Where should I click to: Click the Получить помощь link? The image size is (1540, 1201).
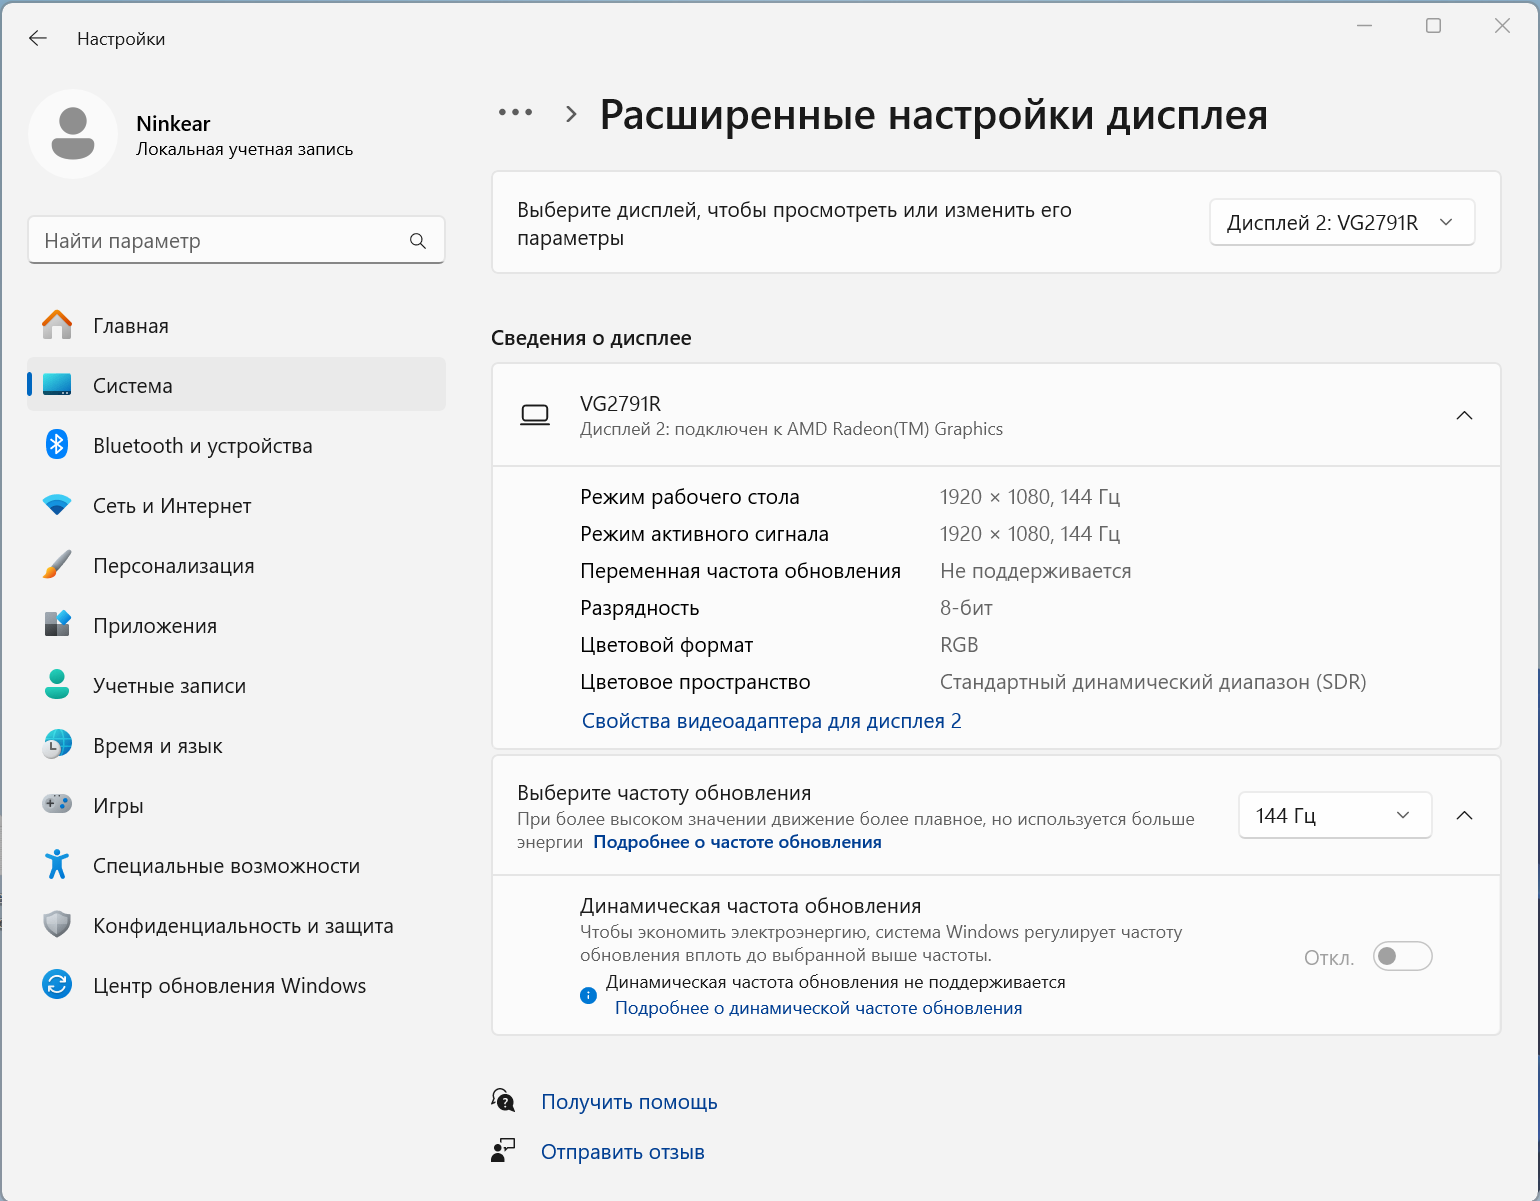pos(629,1102)
